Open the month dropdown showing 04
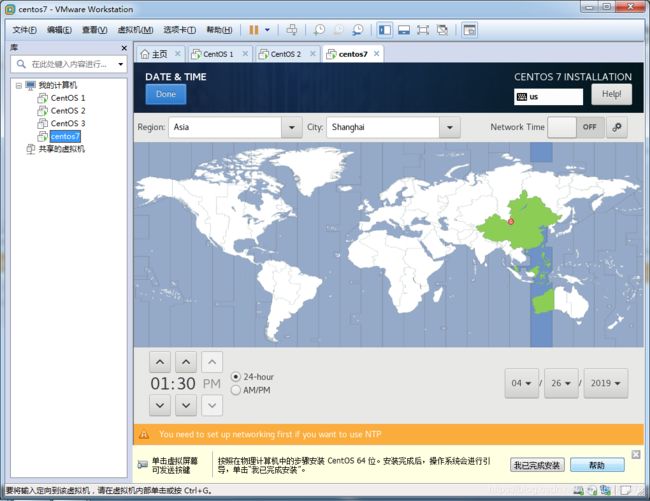Viewport: 650px width, 501px height. 522,383
